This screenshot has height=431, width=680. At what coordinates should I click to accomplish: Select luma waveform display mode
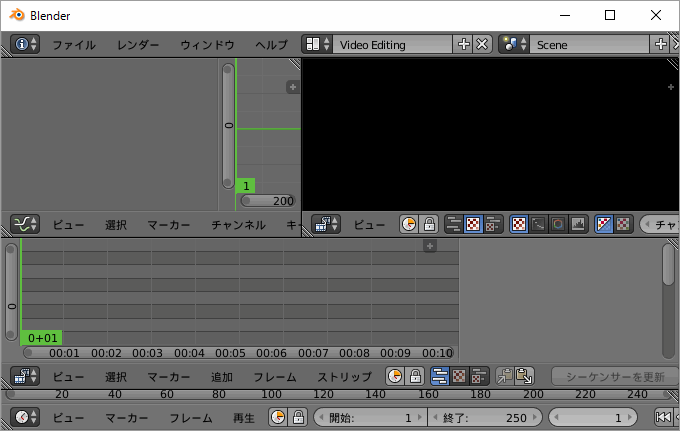[x=538, y=224]
